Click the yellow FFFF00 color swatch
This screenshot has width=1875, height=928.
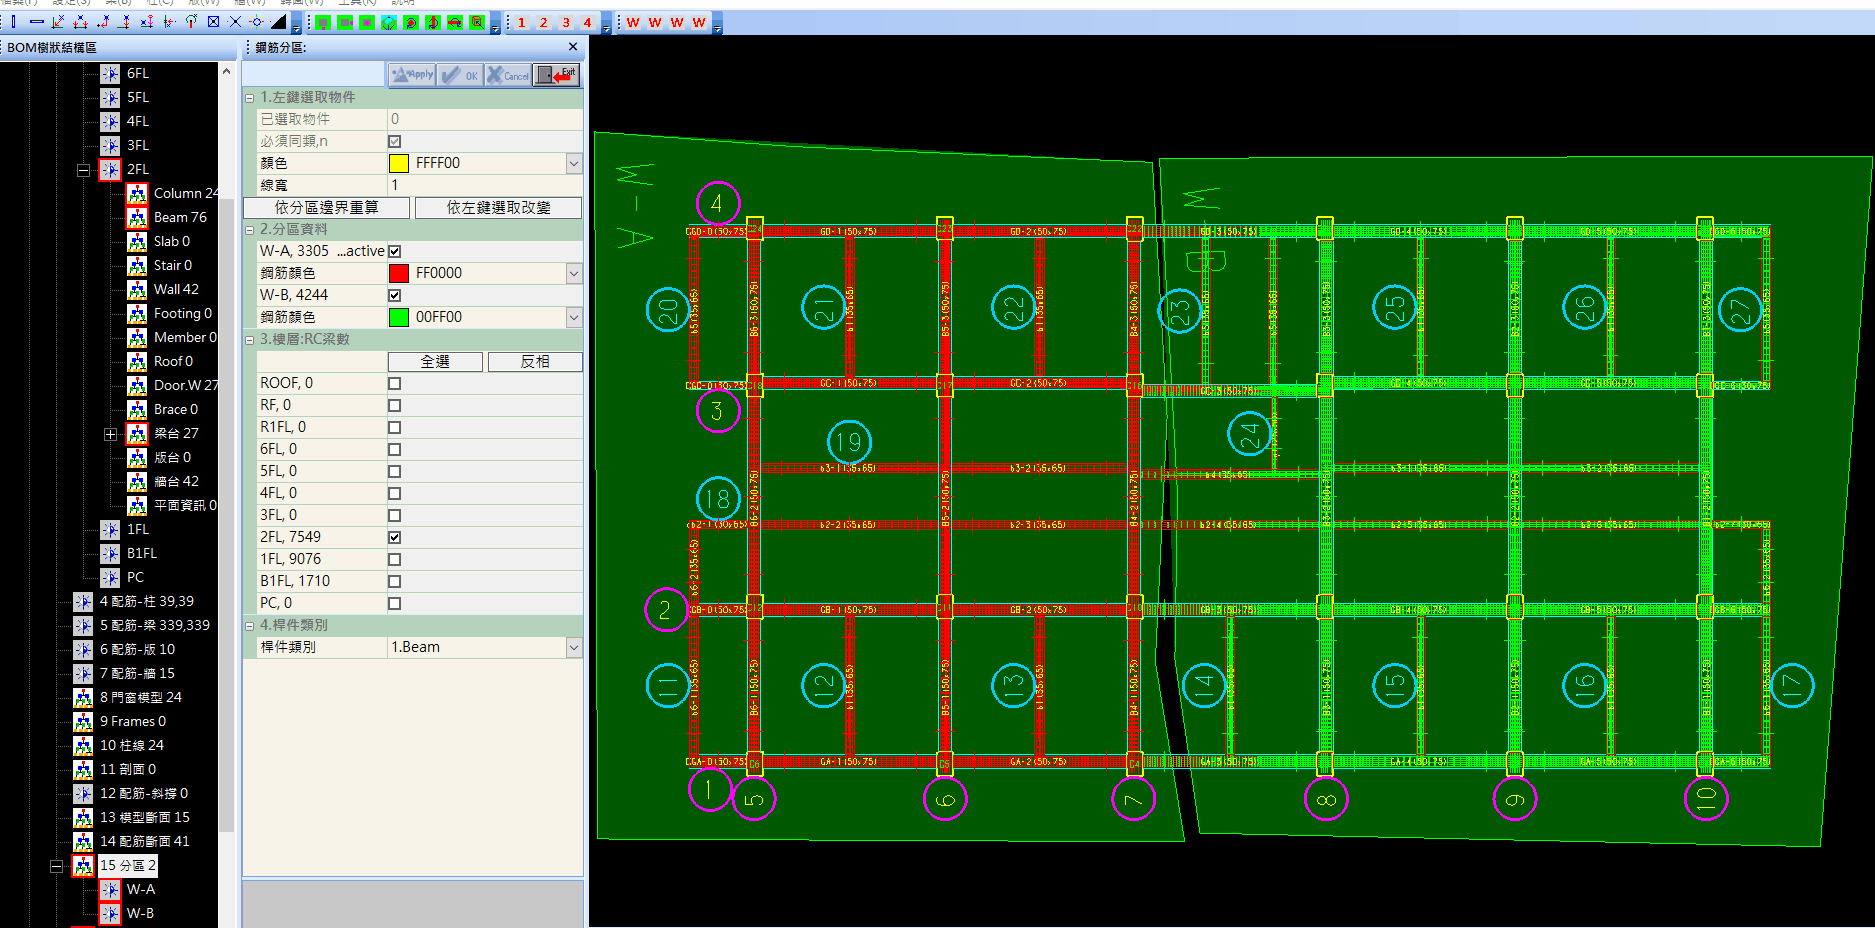click(x=399, y=163)
